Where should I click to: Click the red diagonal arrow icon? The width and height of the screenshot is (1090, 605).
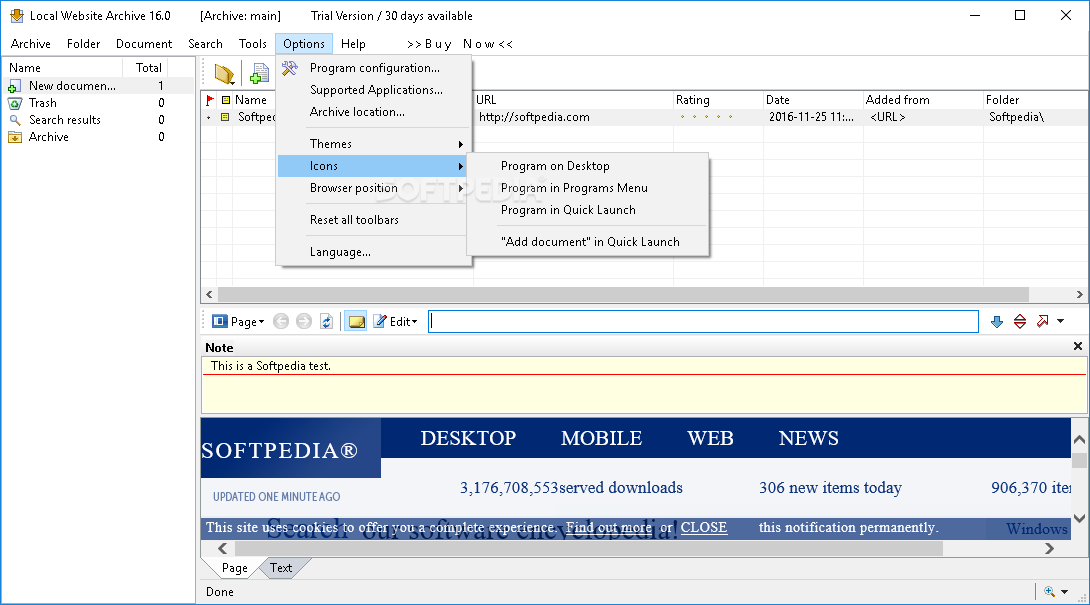[x=1043, y=321]
